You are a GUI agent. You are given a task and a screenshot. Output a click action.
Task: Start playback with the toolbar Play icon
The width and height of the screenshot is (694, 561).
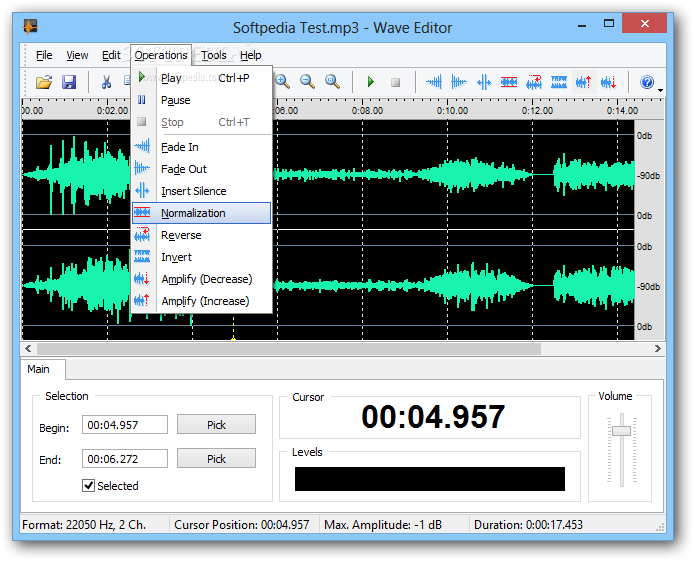click(371, 82)
